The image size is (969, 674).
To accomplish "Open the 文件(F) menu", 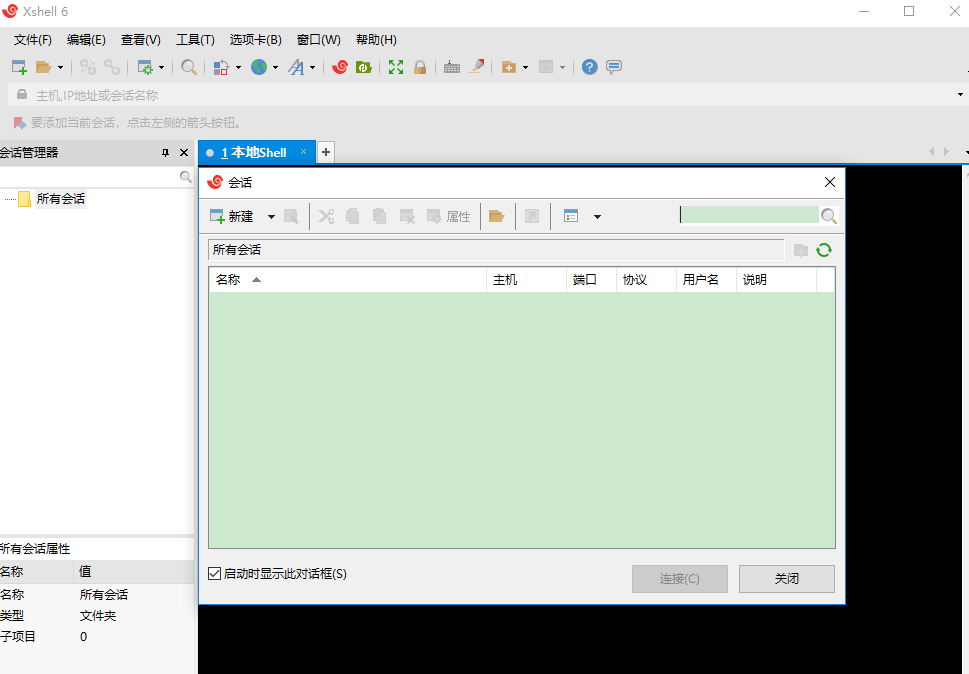I will (31, 39).
